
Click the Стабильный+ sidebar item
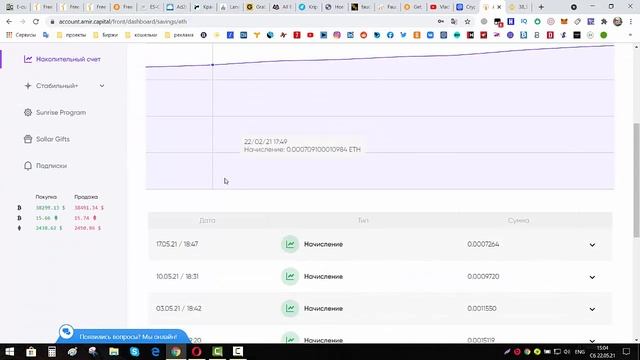point(57,86)
